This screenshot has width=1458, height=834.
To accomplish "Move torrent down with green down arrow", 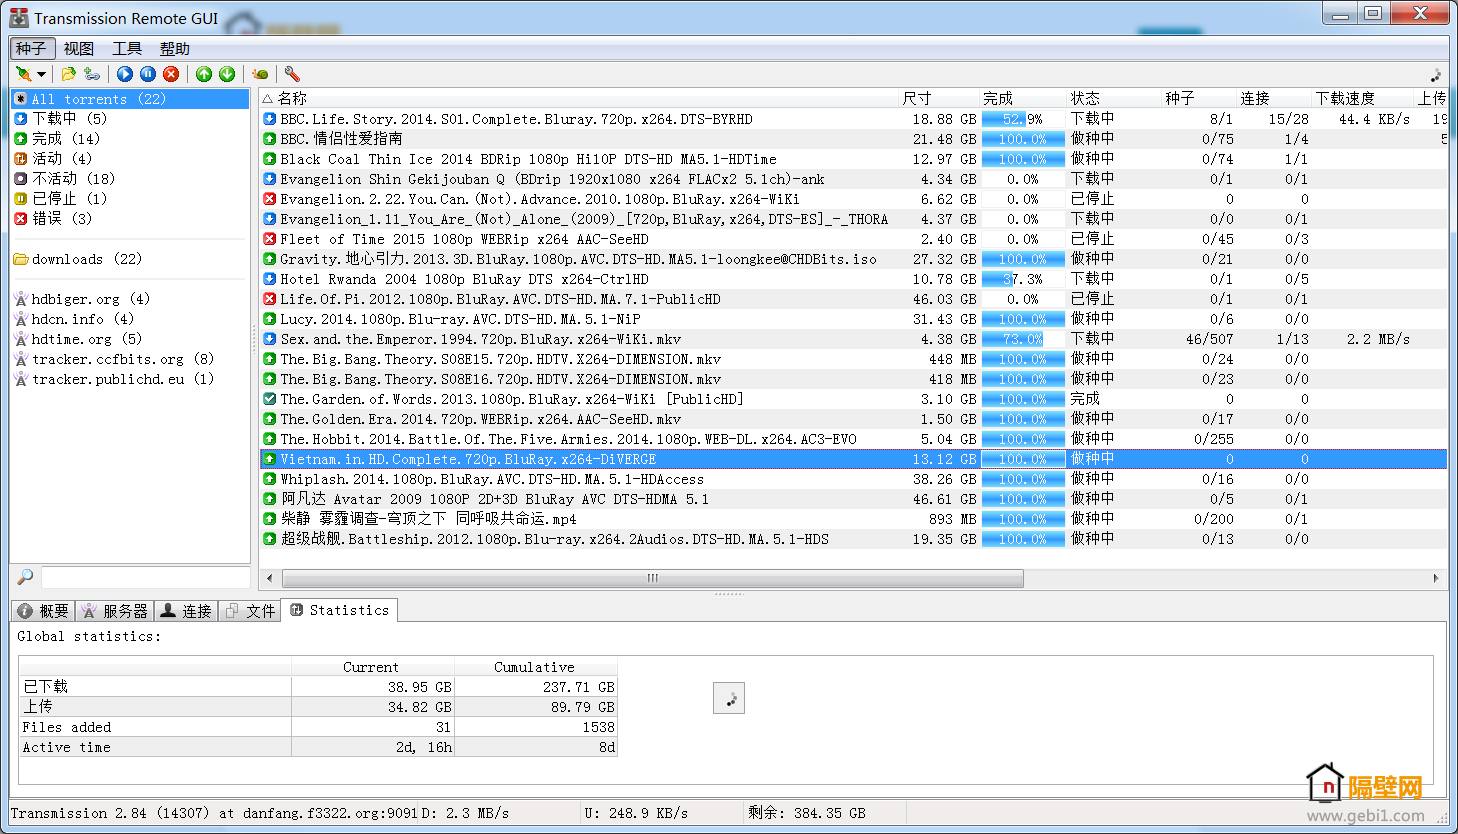I will [x=227, y=74].
